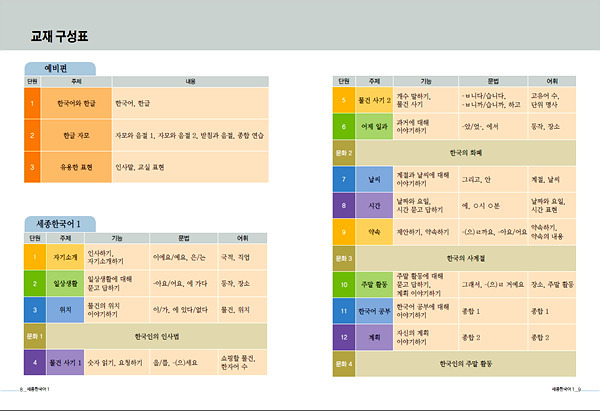Click the vocabulary cell "장소, 주말 활동"
Viewport: 600px width, 411px height.
(552, 285)
